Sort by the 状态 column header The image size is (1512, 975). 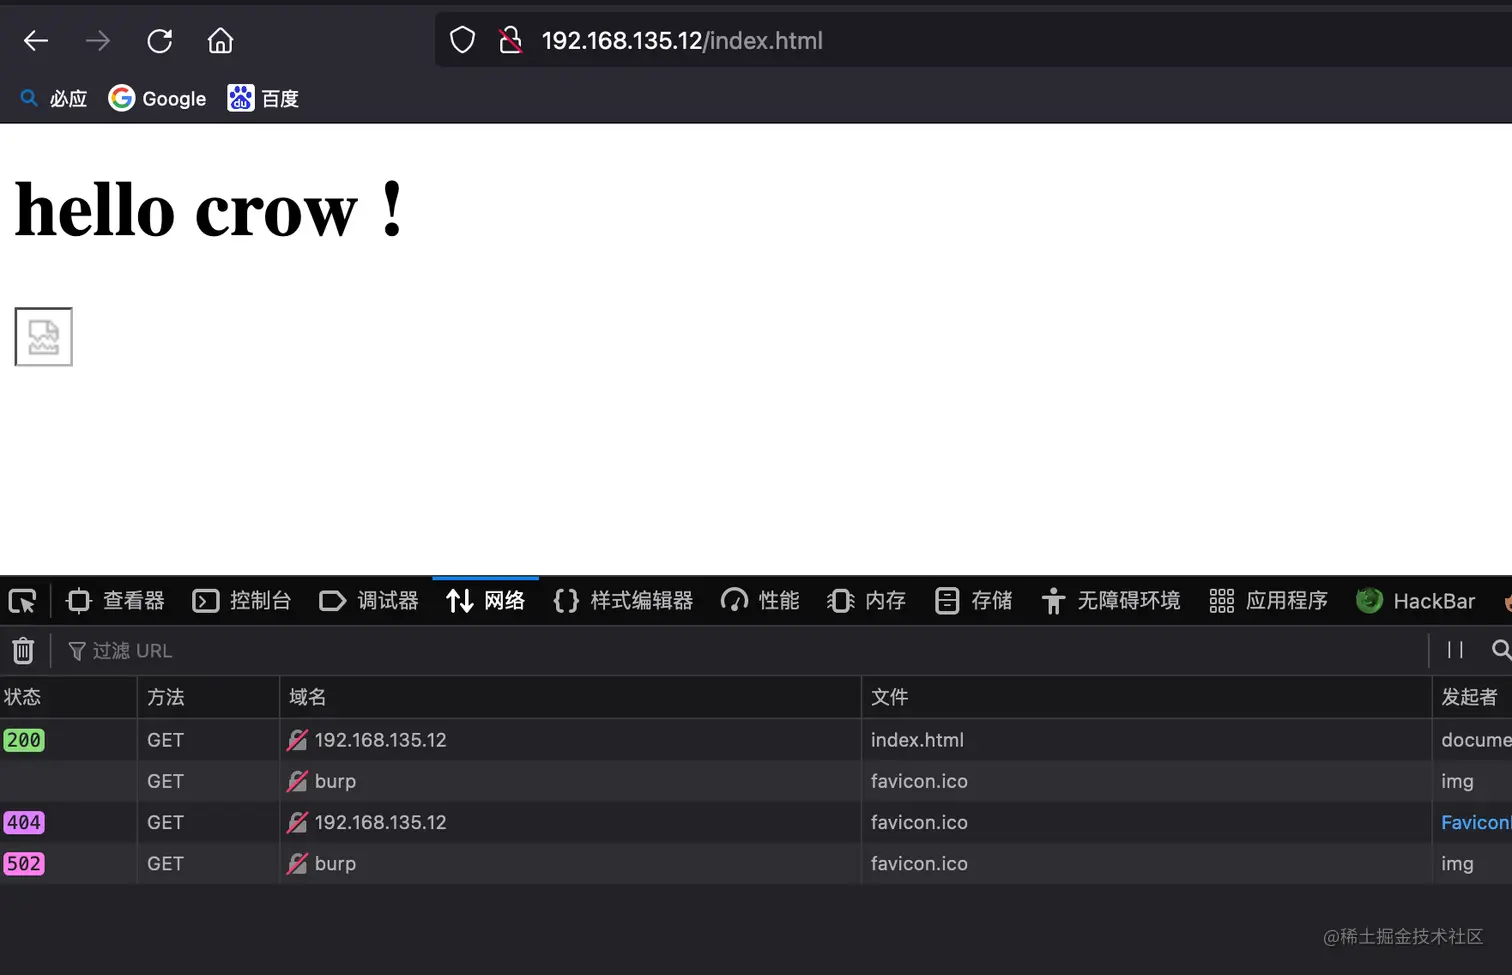[x=68, y=697]
